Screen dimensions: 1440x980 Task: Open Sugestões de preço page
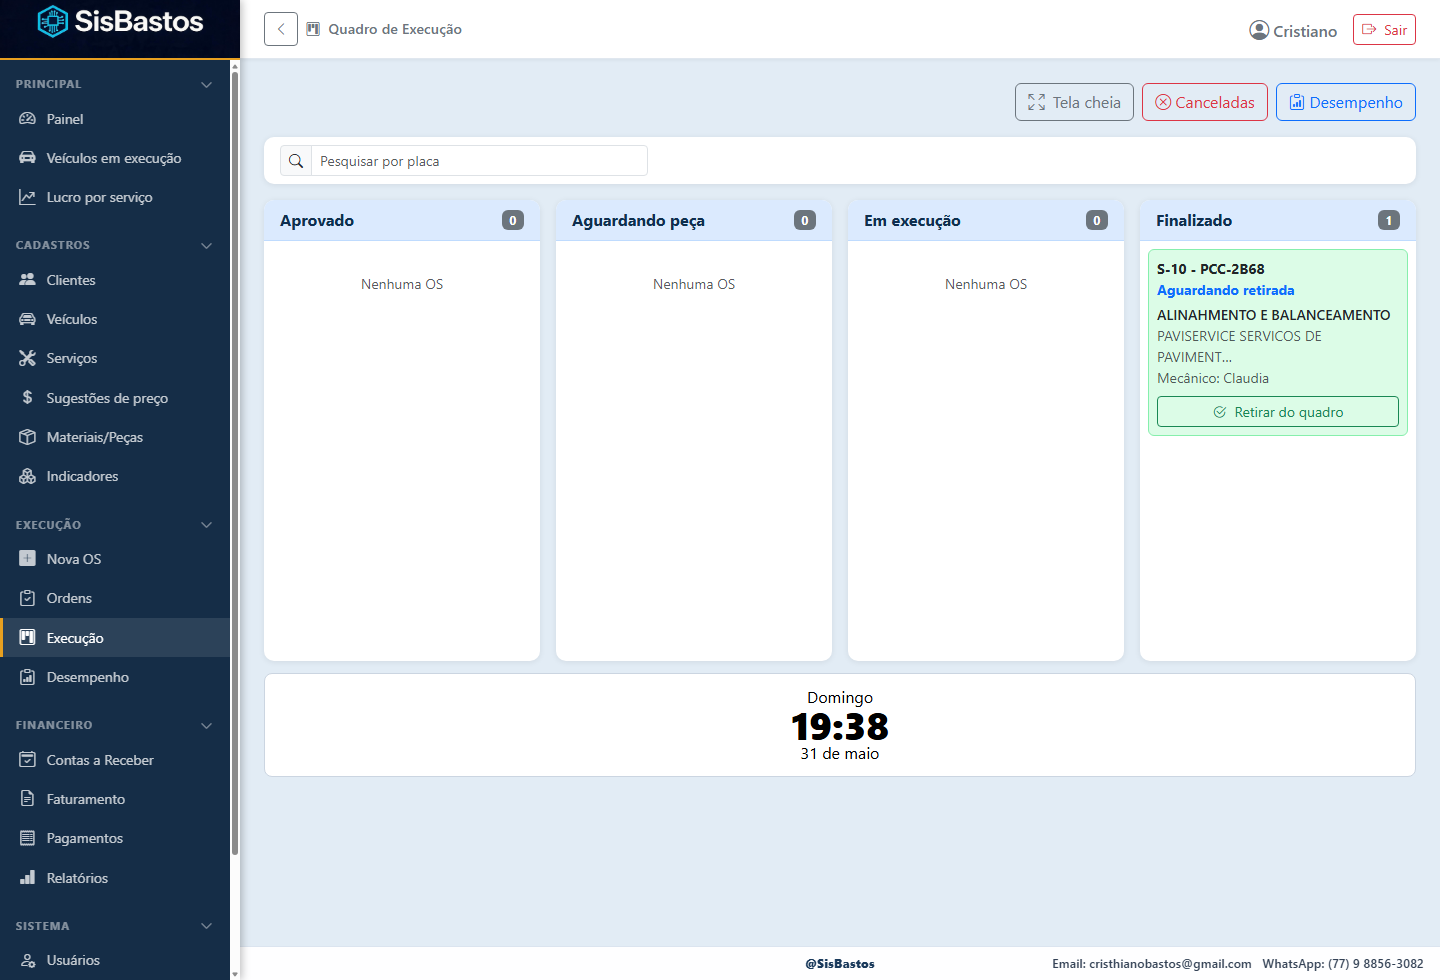[x=115, y=398]
